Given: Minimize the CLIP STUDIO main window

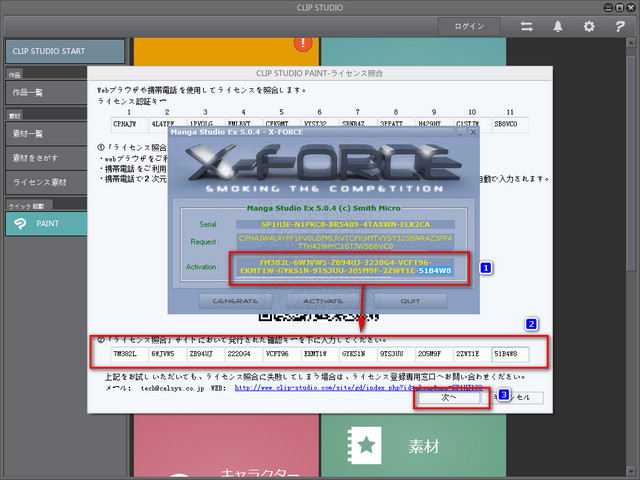Looking at the screenshot, I should (609, 7).
